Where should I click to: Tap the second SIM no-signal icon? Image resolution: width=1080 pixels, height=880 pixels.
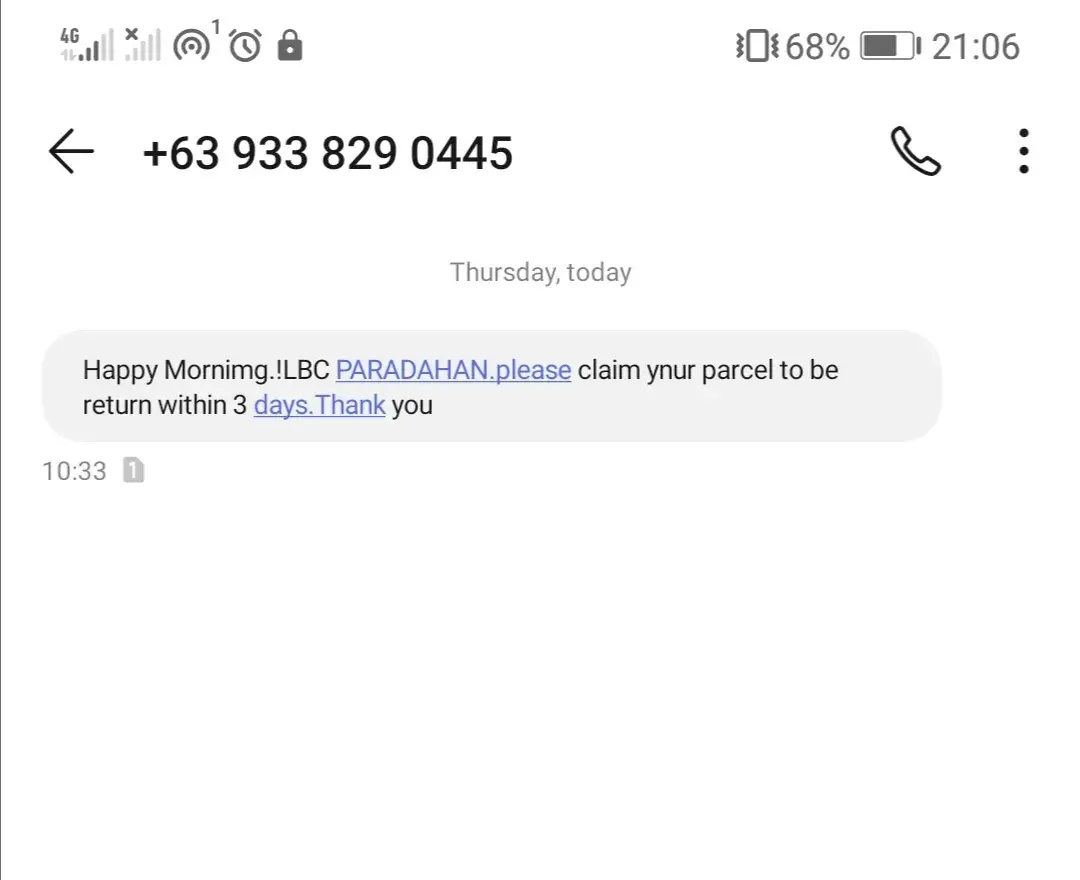coord(142,45)
